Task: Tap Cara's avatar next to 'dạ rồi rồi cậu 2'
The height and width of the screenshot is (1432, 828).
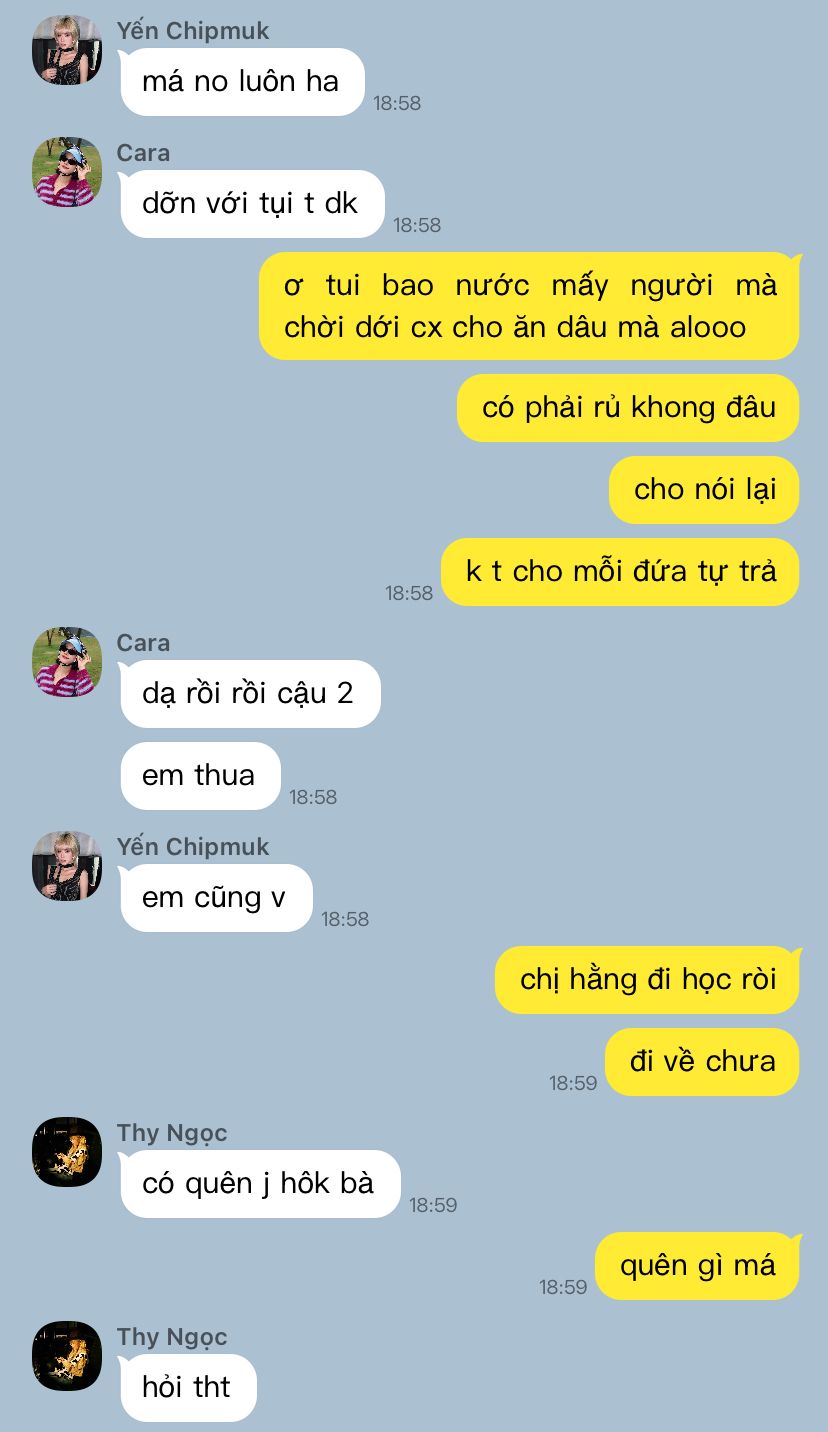Action: (67, 662)
